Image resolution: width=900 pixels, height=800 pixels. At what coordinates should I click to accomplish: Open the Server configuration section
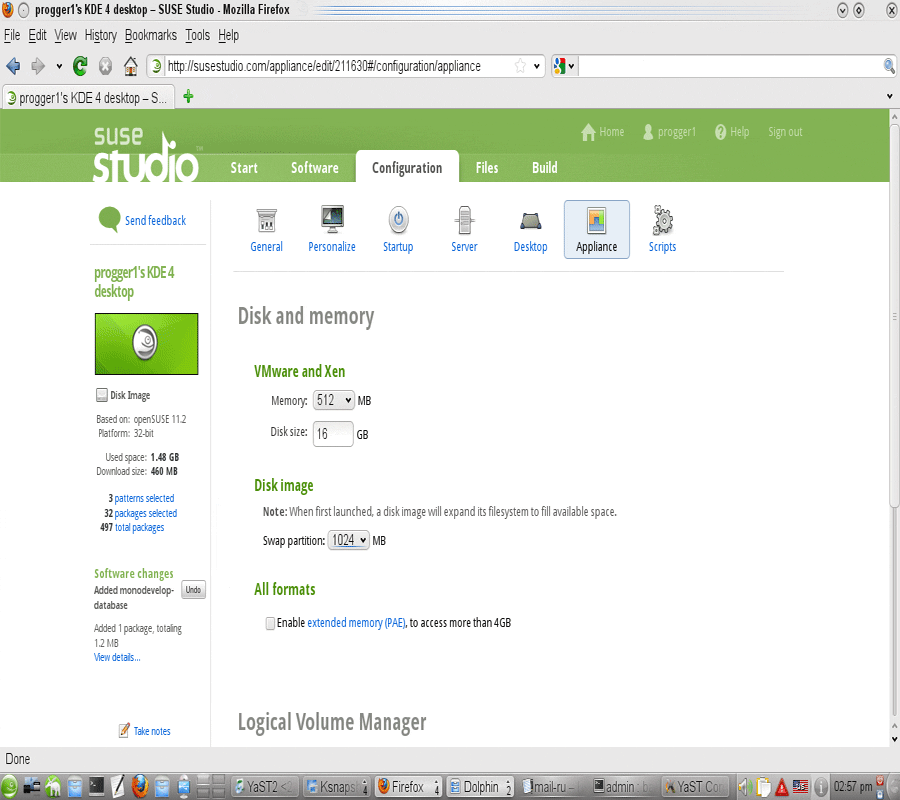(464, 230)
